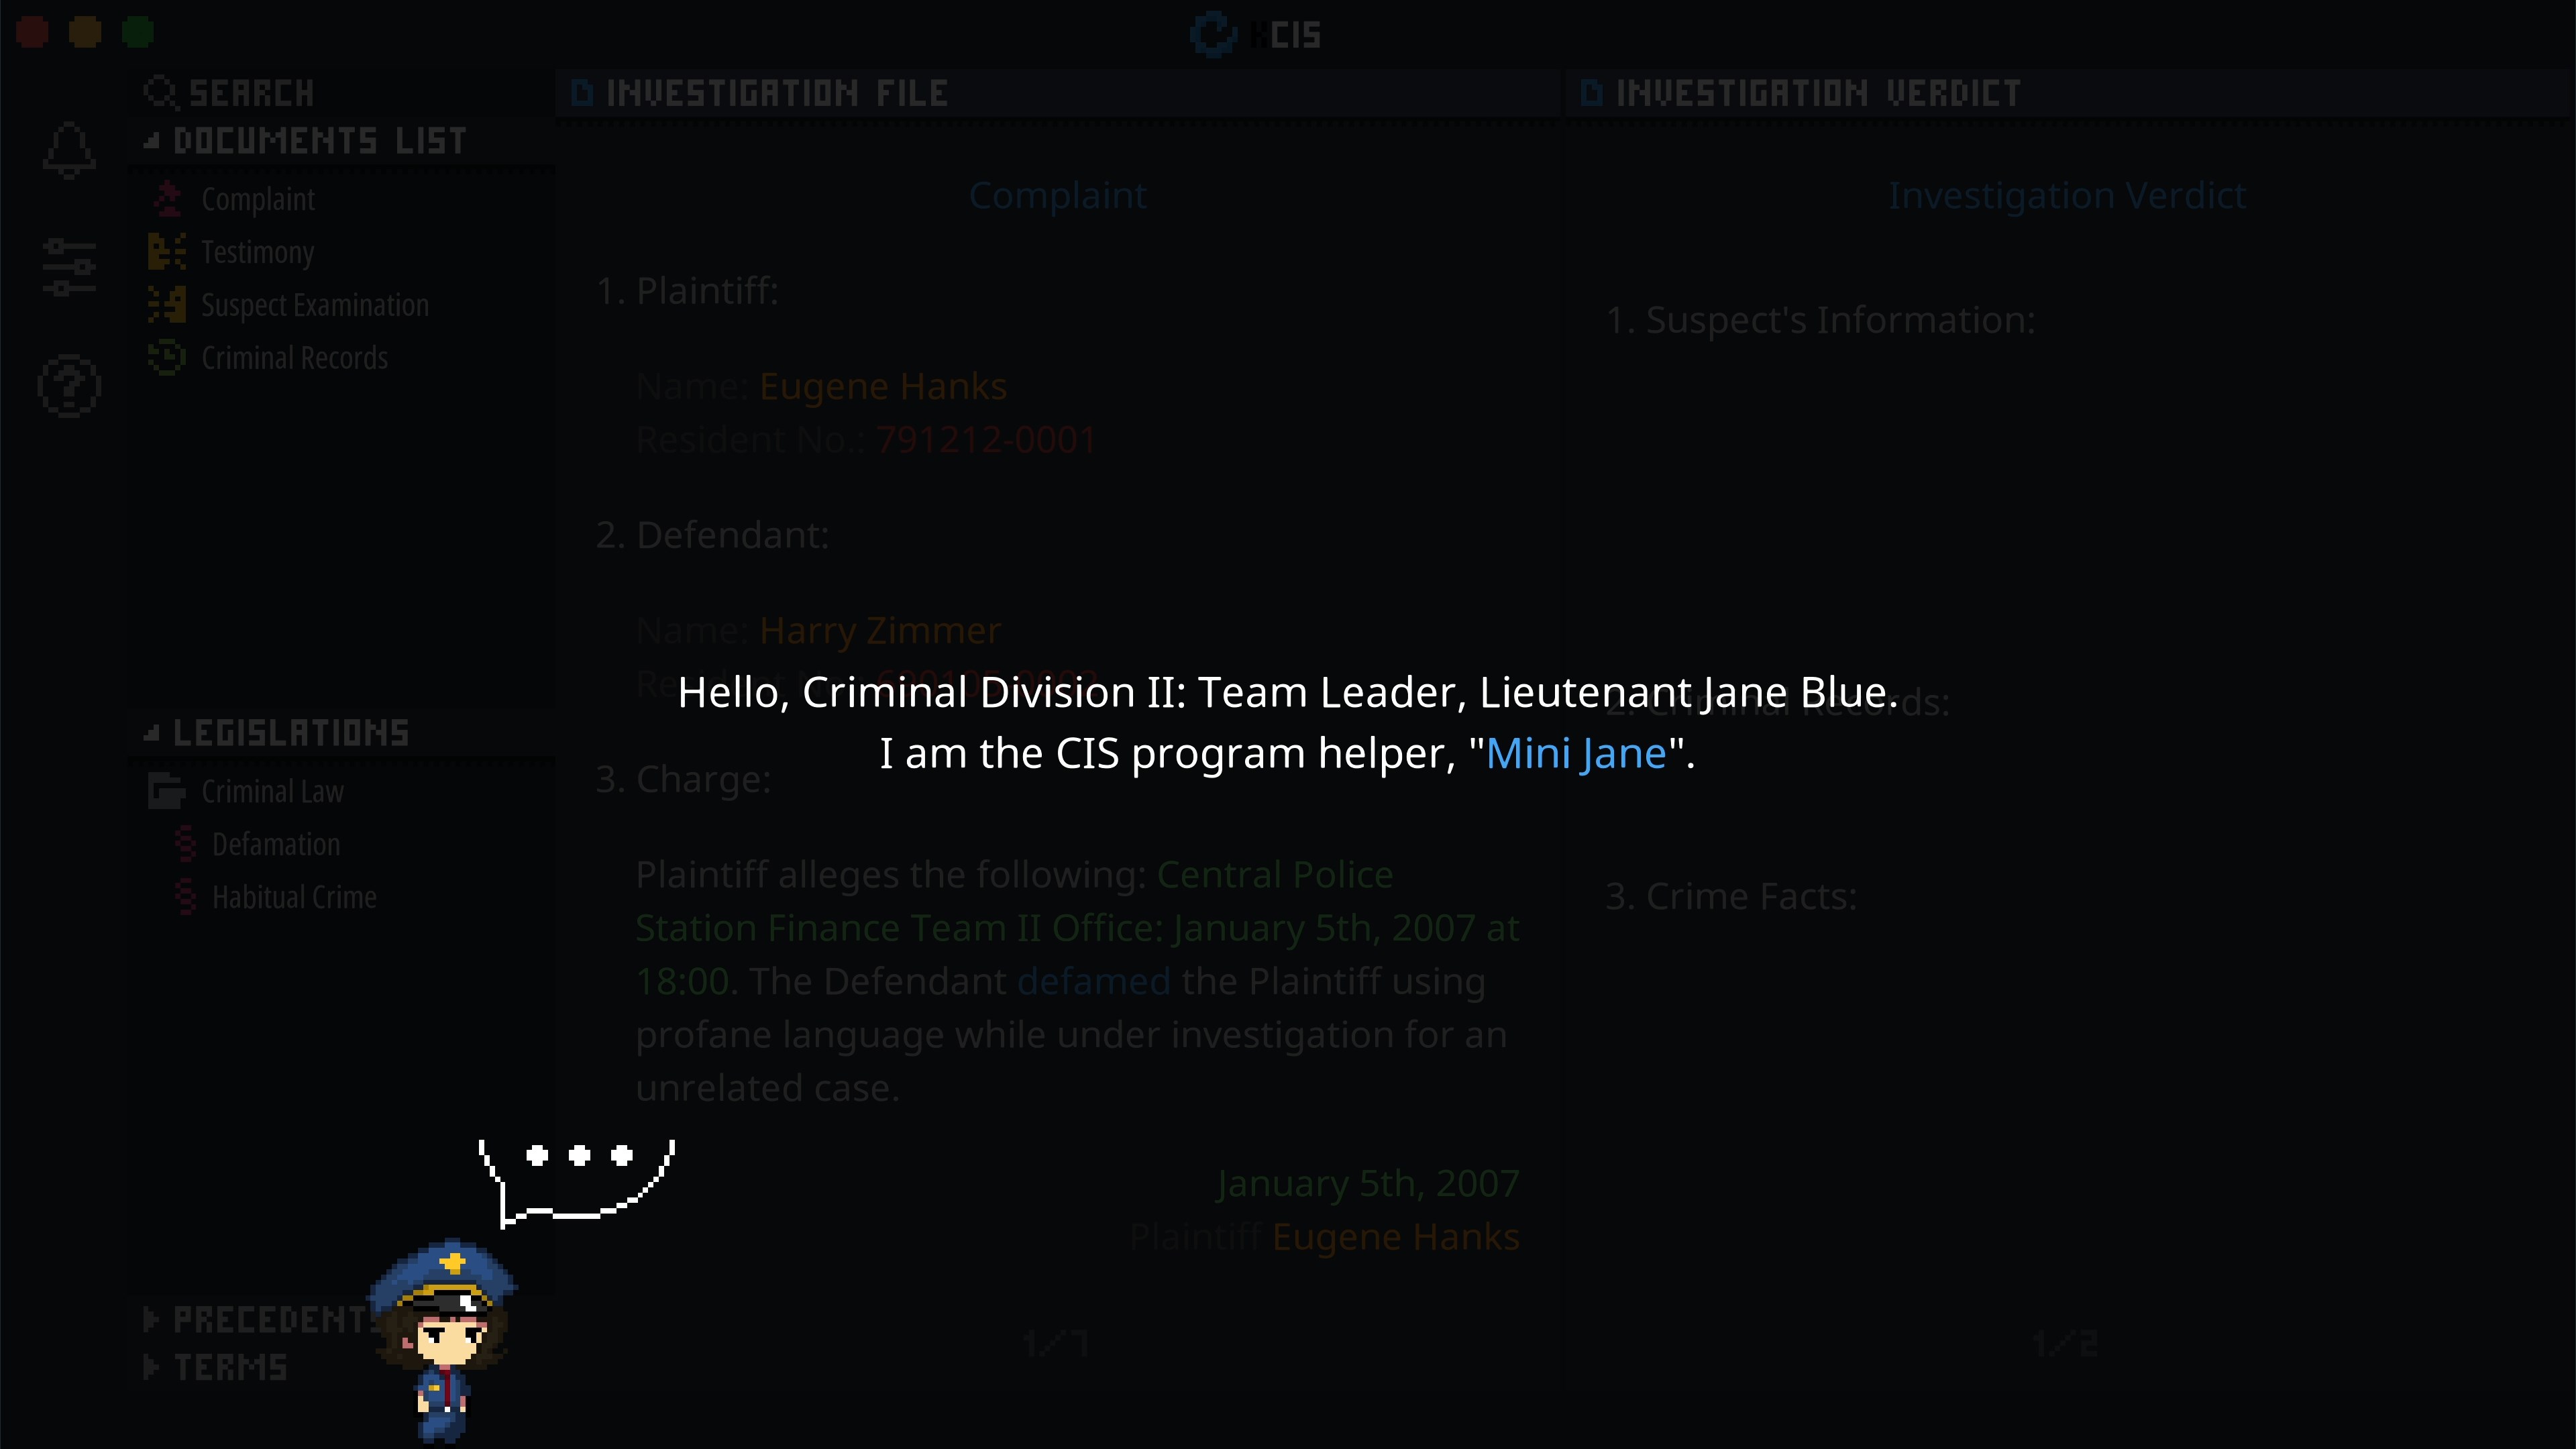The height and width of the screenshot is (1449, 2576).
Task: Click the Complaint document icon
Action: (168, 197)
